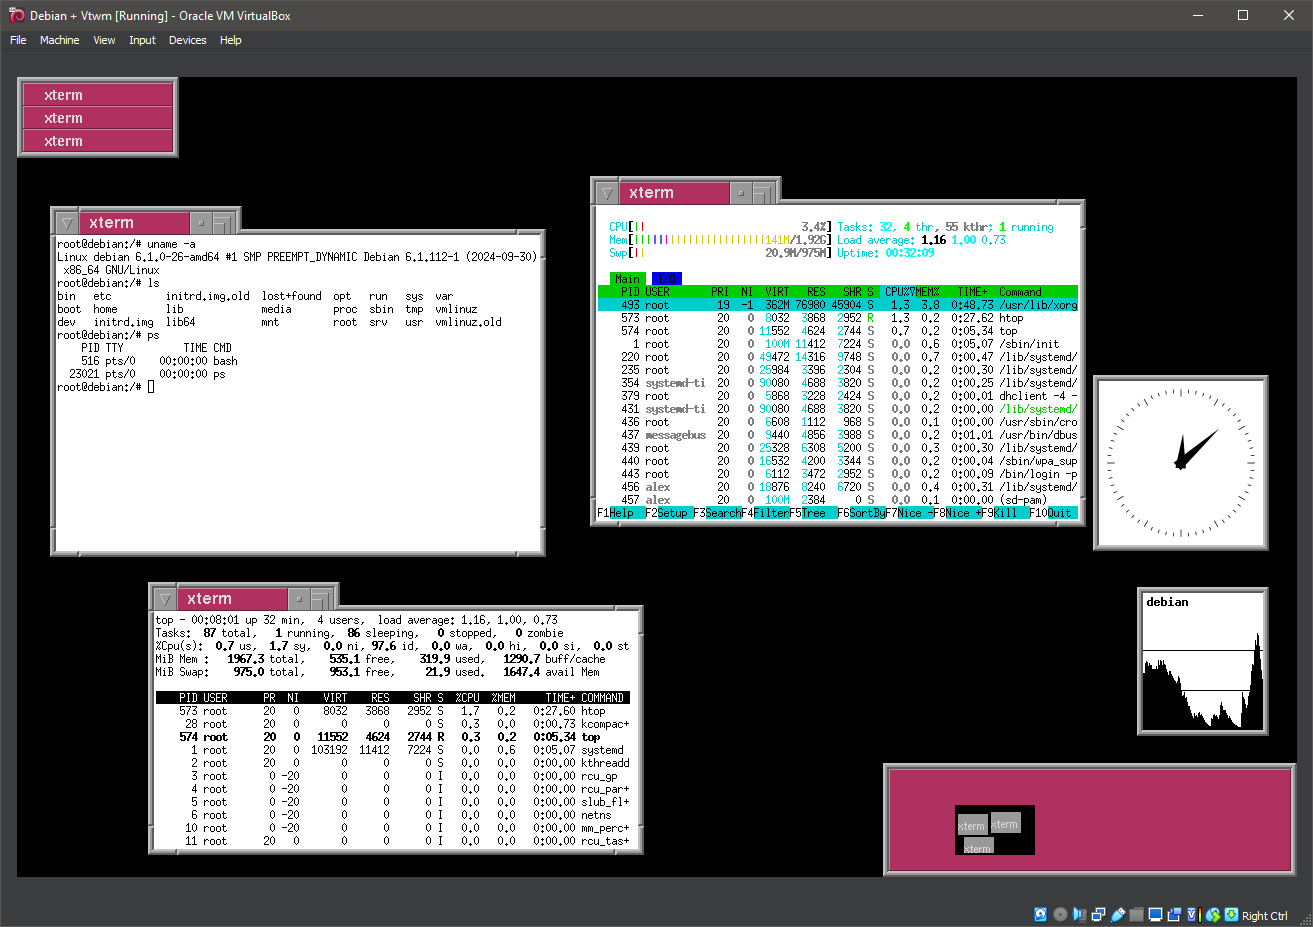The width and height of the screenshot is (1313, 927).
Task: Switch to the I/O tab in htop
Action: click(665, 278)
